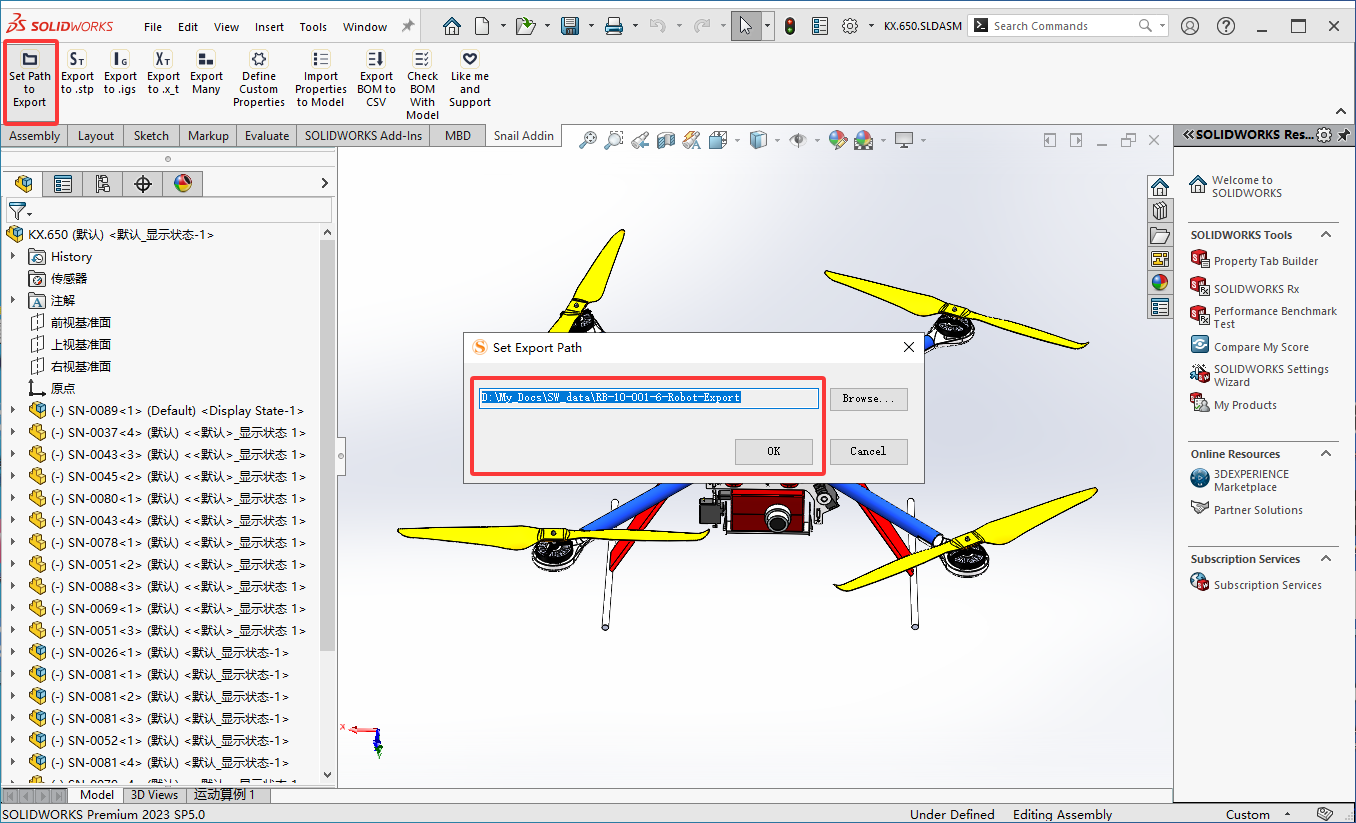Click the Select cursor tool
1356x823 pixels.
(x=745, y=26)
